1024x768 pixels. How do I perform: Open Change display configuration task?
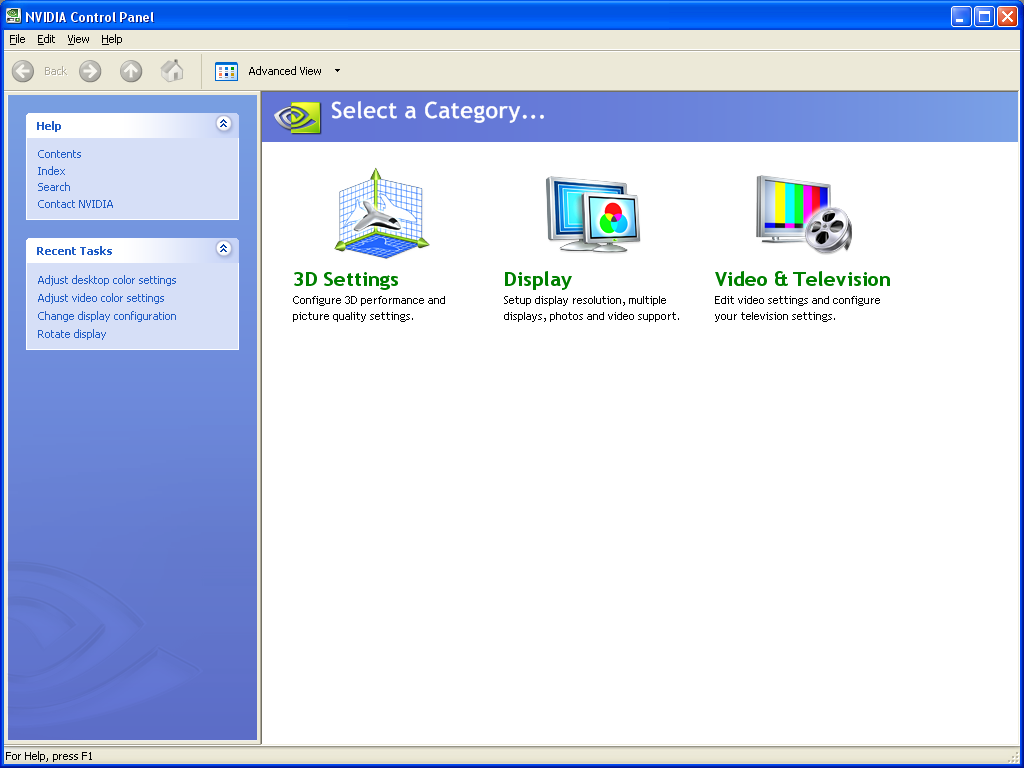click(107, 316)
